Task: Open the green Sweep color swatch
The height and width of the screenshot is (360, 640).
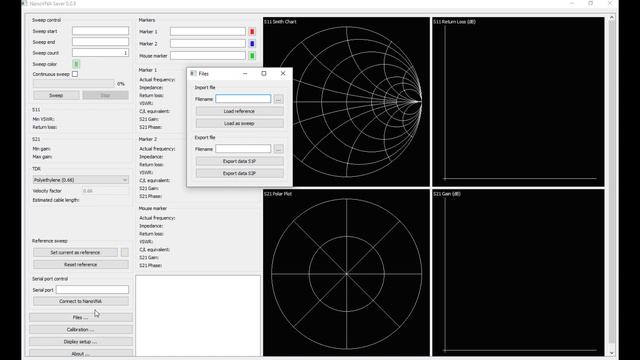Action: click(x=76, y=64)
